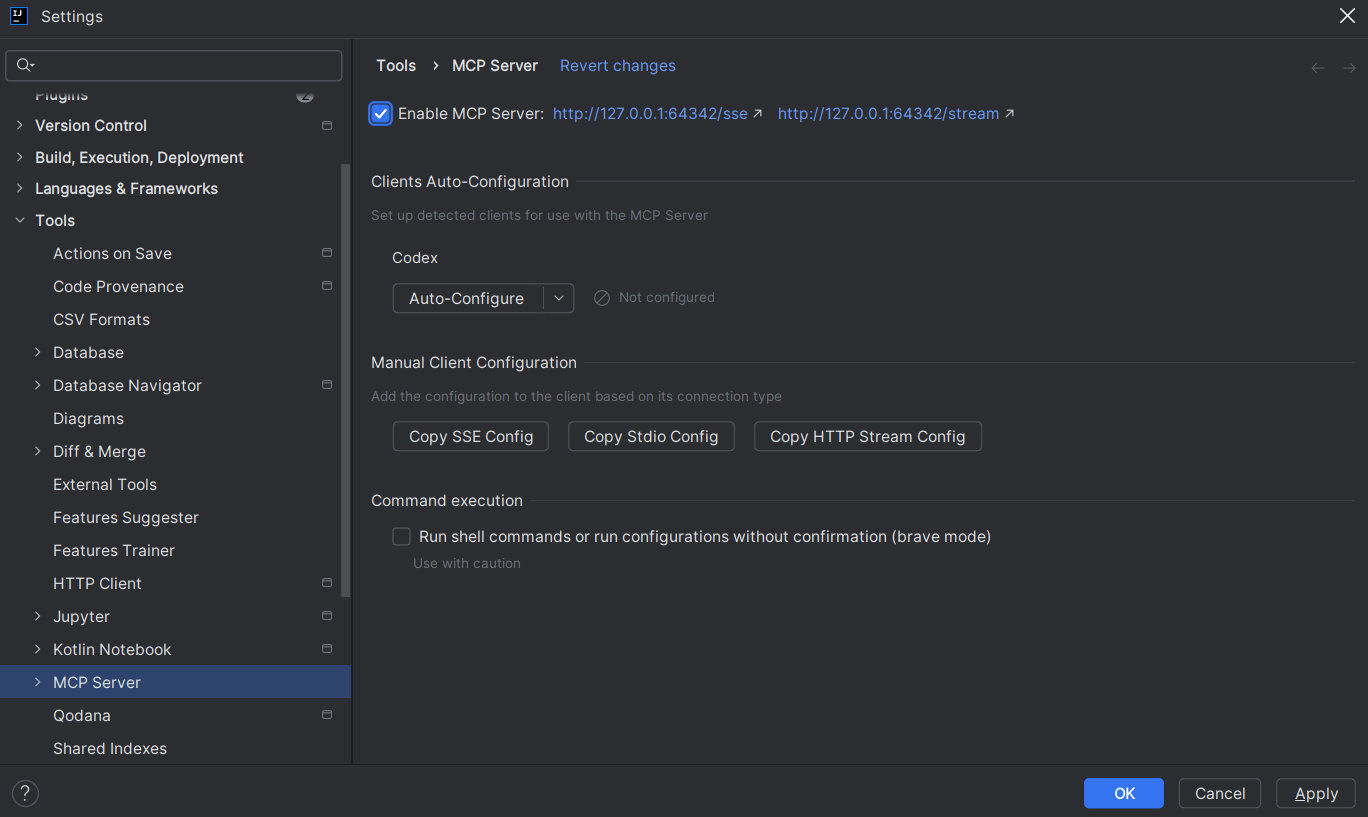Image resolution: width=1368 pixels, height=817 pixels.
Task: Click the project-level icon beside HTTP Client
Action: (x=327, y=584)
